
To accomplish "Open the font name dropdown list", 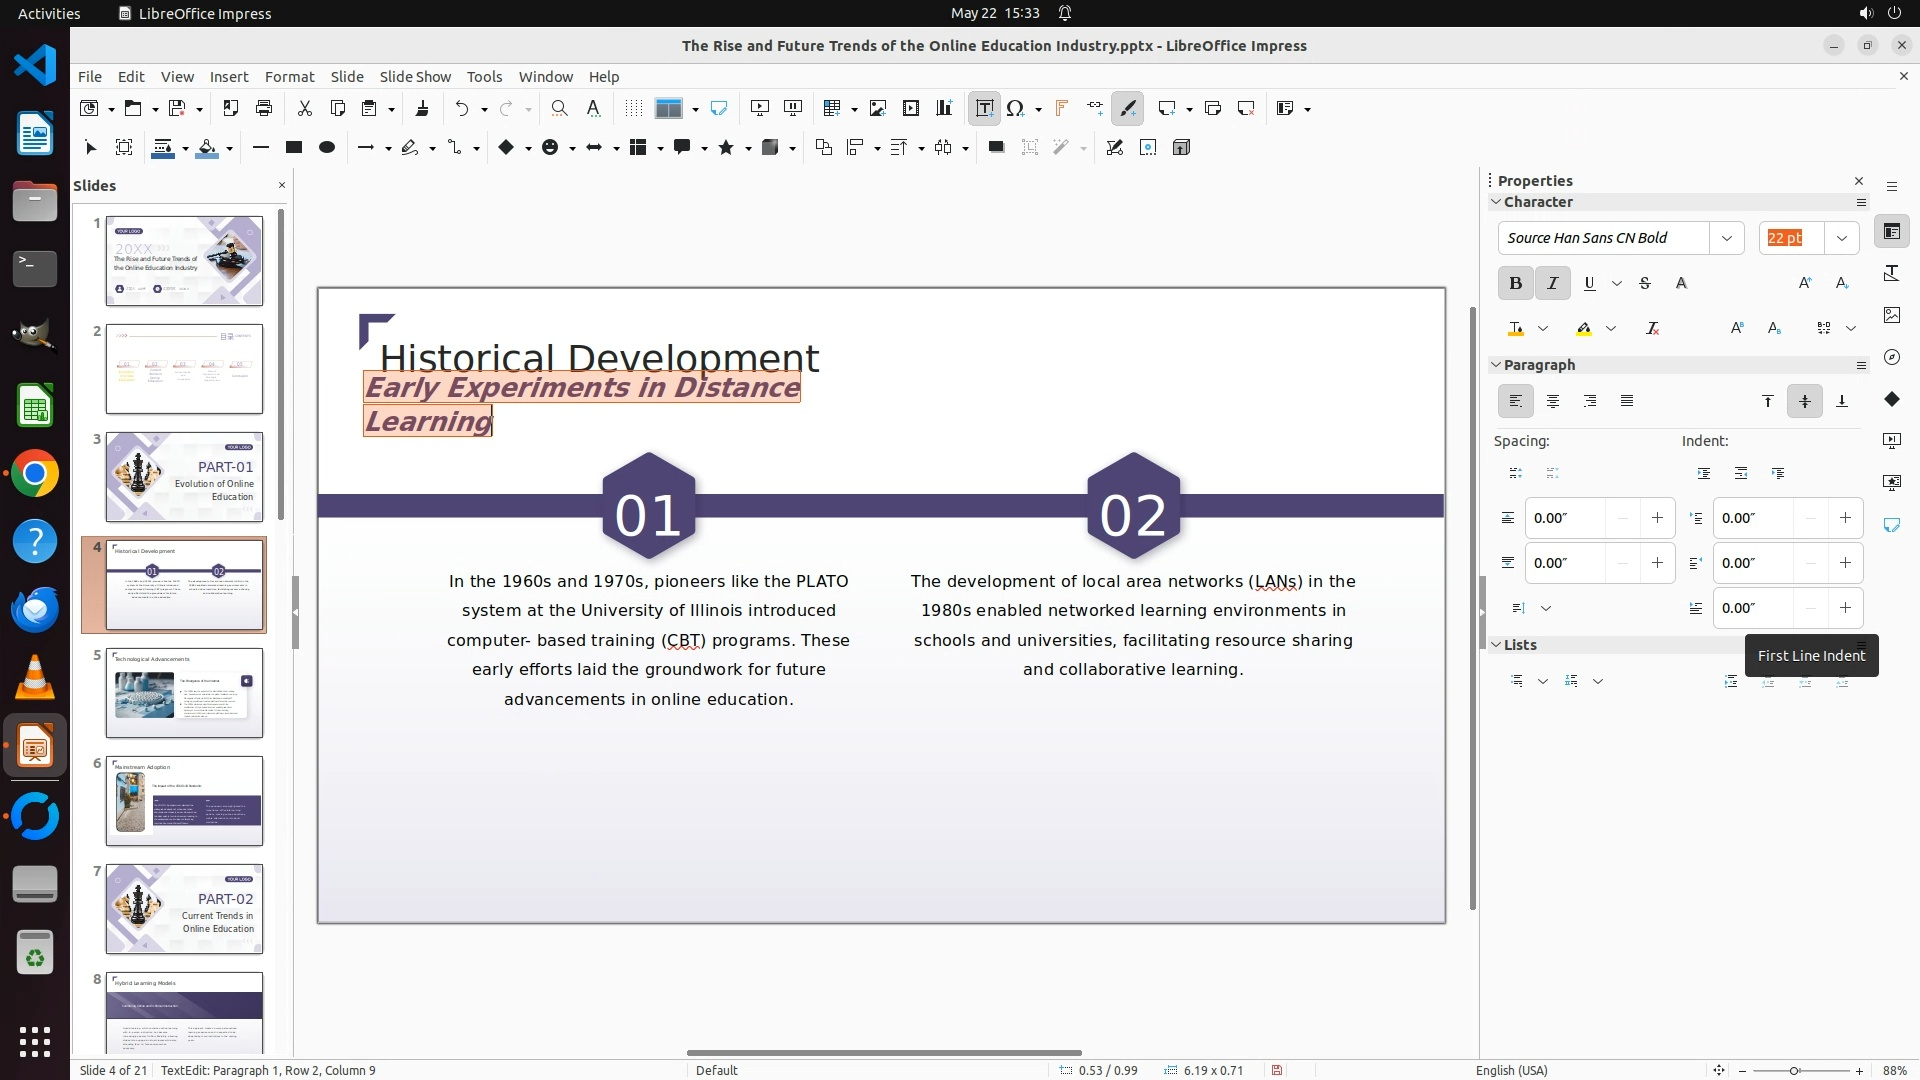I will coord(1726,238).
